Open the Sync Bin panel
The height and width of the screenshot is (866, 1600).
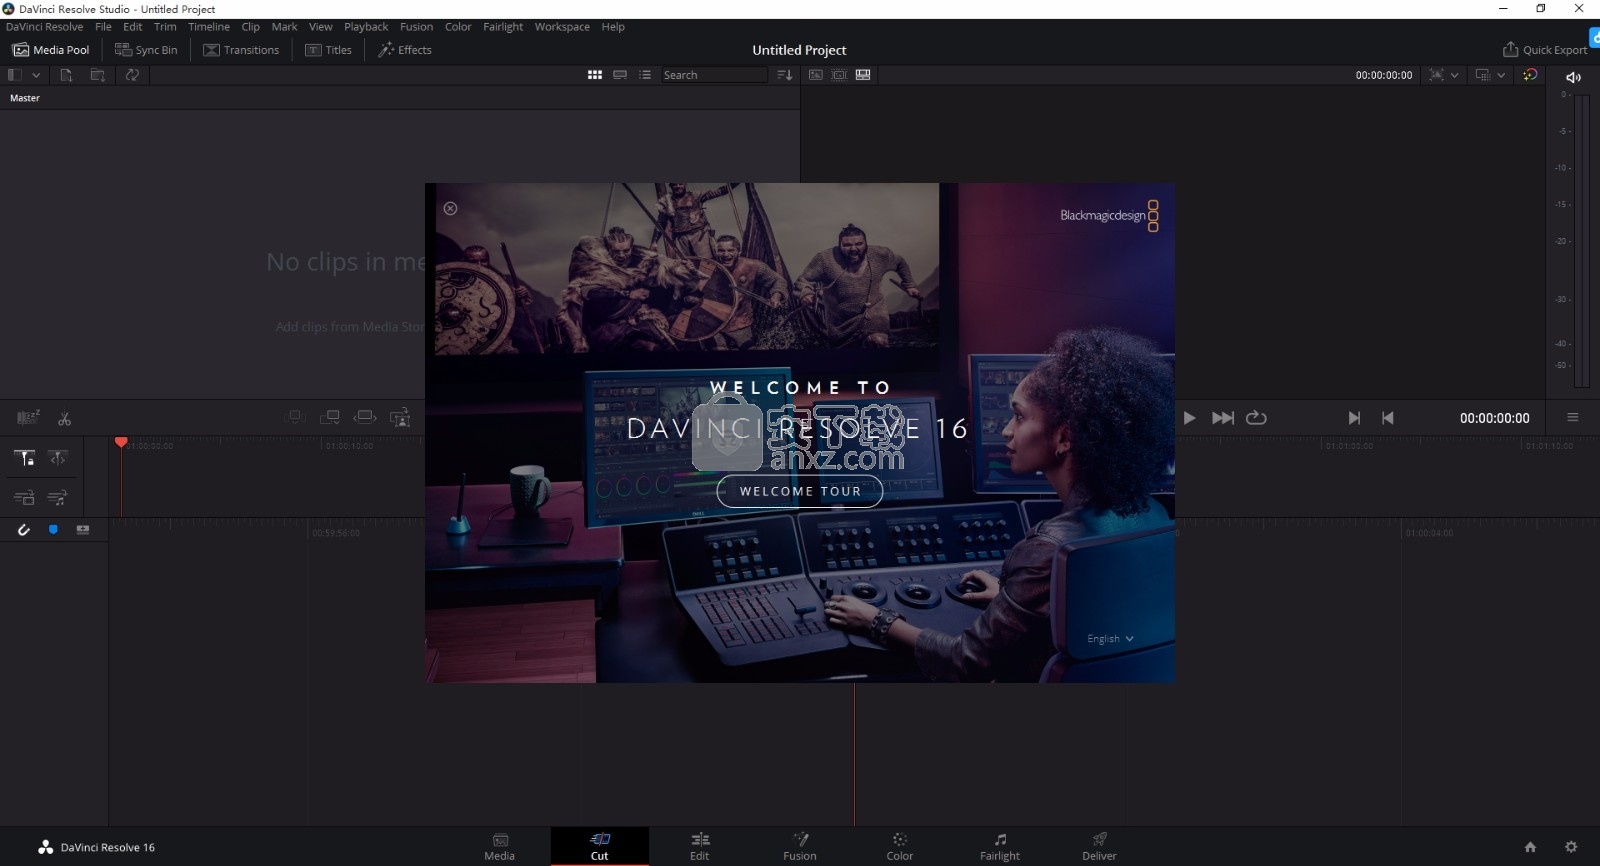[x=146, y=50]
